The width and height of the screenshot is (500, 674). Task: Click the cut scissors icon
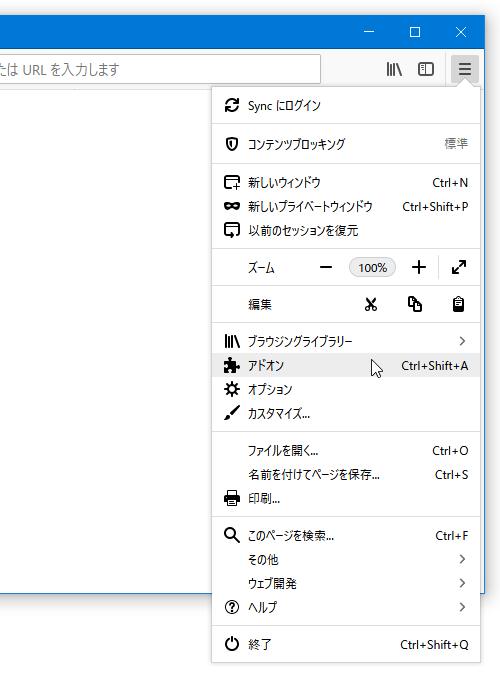click(371, 304)
